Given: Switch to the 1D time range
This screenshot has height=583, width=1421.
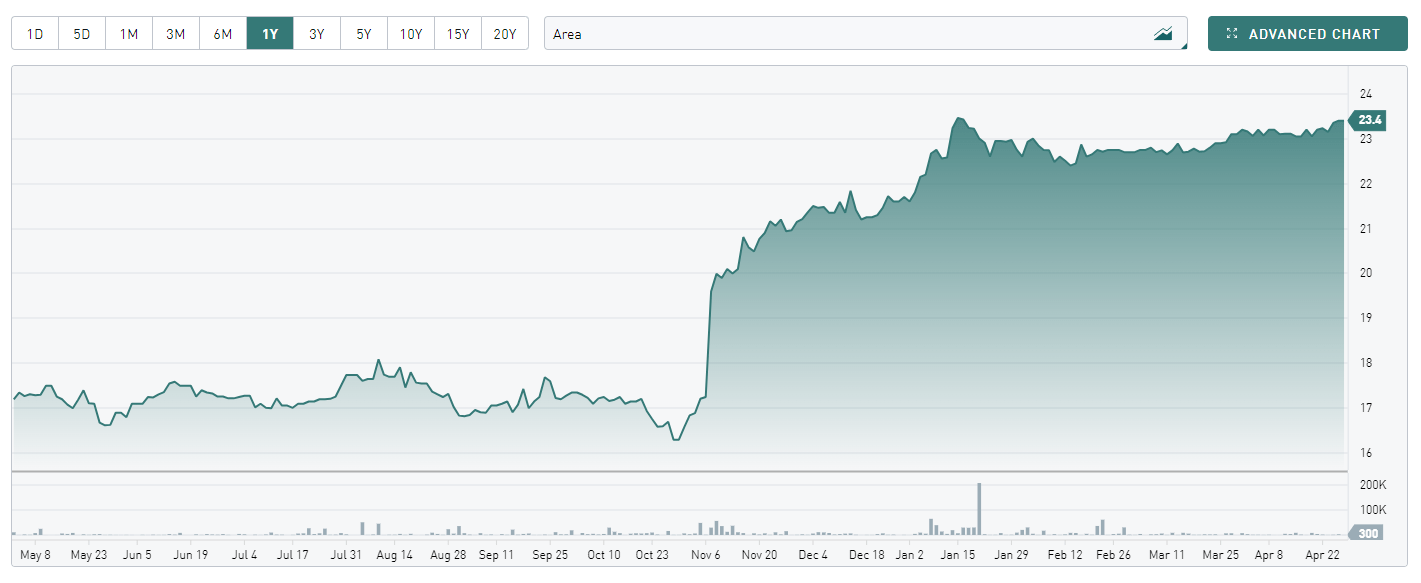Looking at the screenshot, I should 34,33.
